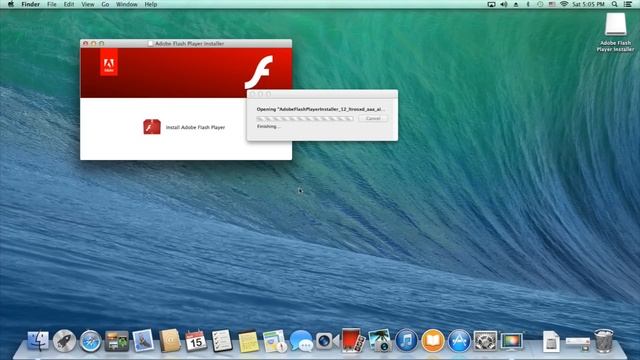This screenshot has width=640, height=360.
Task: Open AirPlay display menu bar icon
Action: click(491, 4)
